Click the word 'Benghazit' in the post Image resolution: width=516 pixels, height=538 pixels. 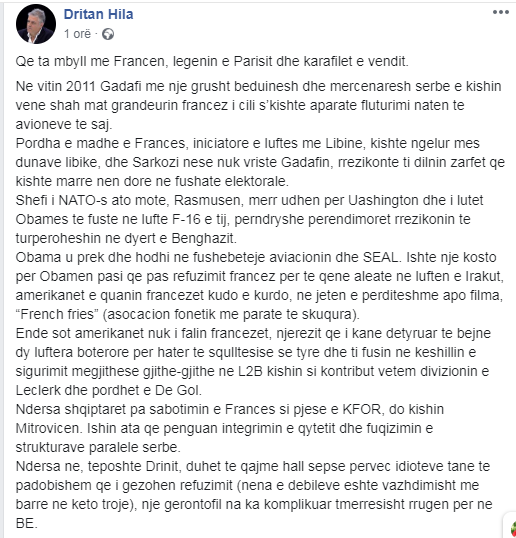point(202,238)
